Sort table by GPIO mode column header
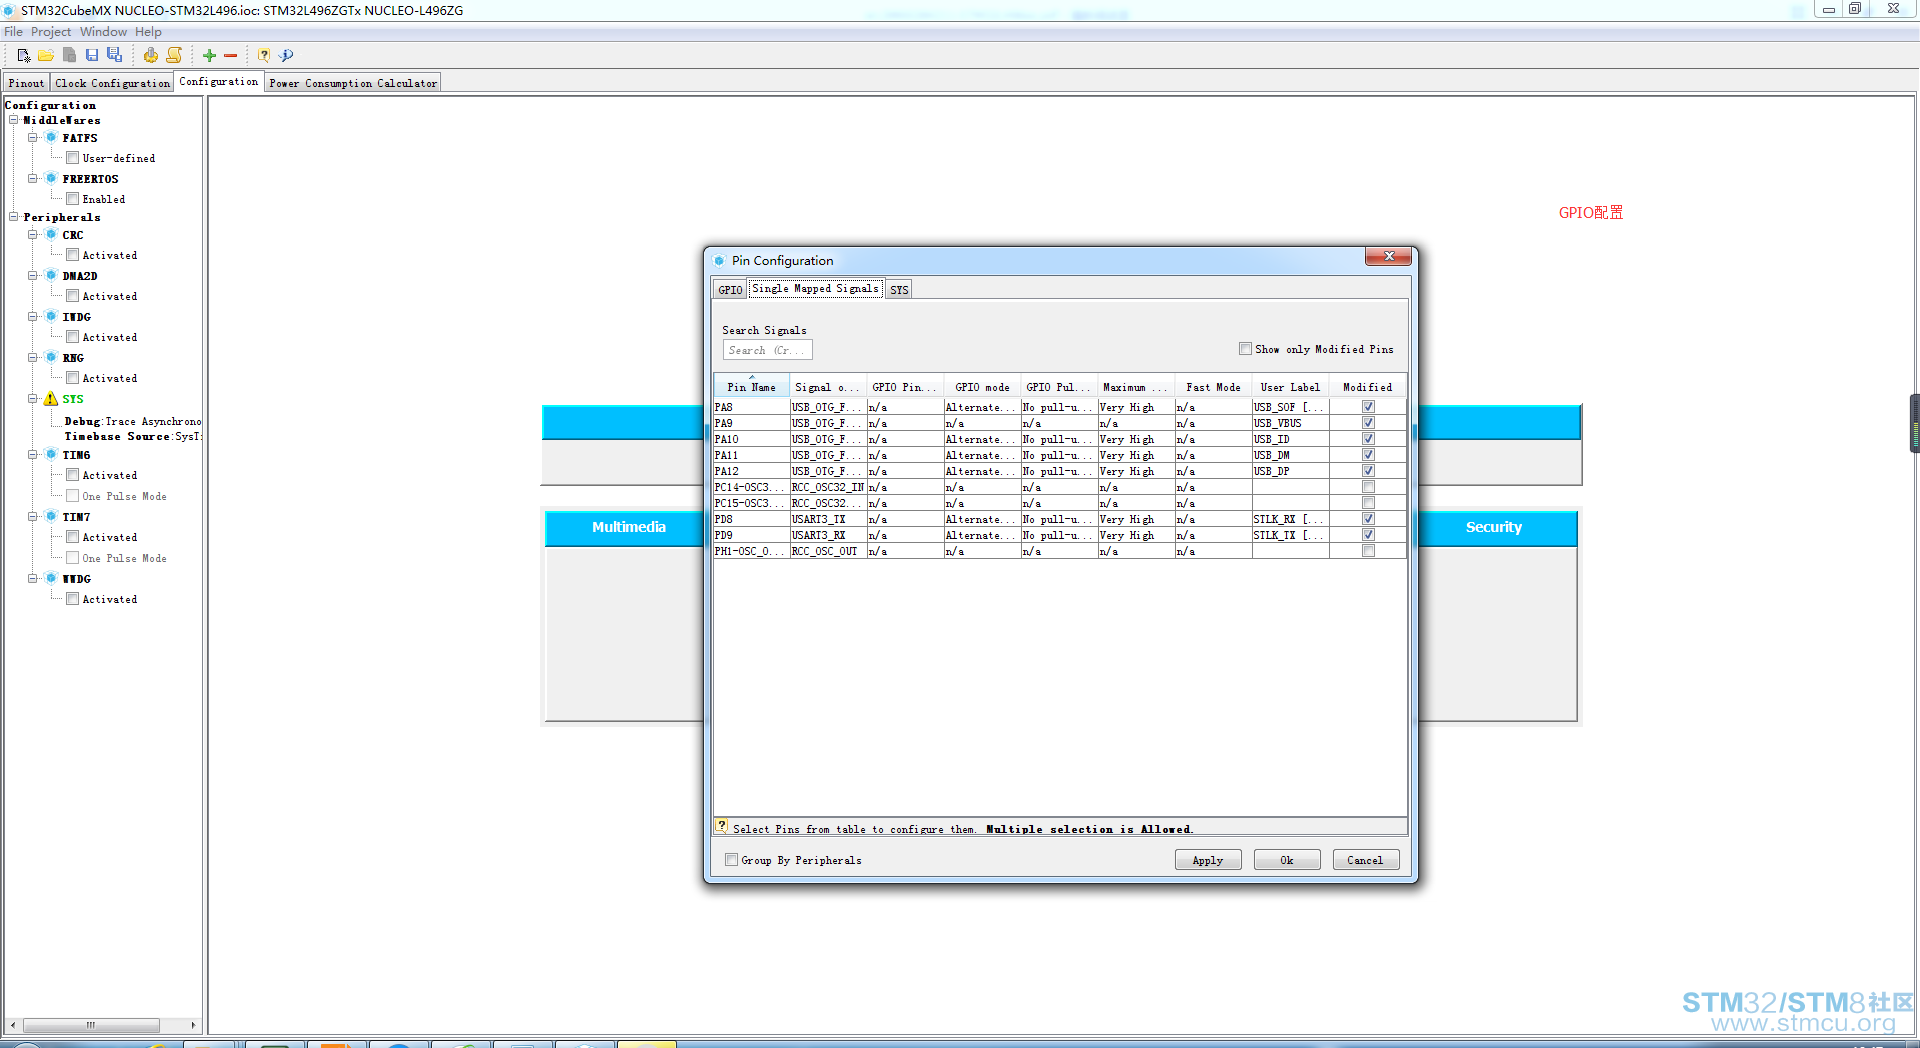Viewport: 1920px width, 1048px height. (x=982, y=387)
